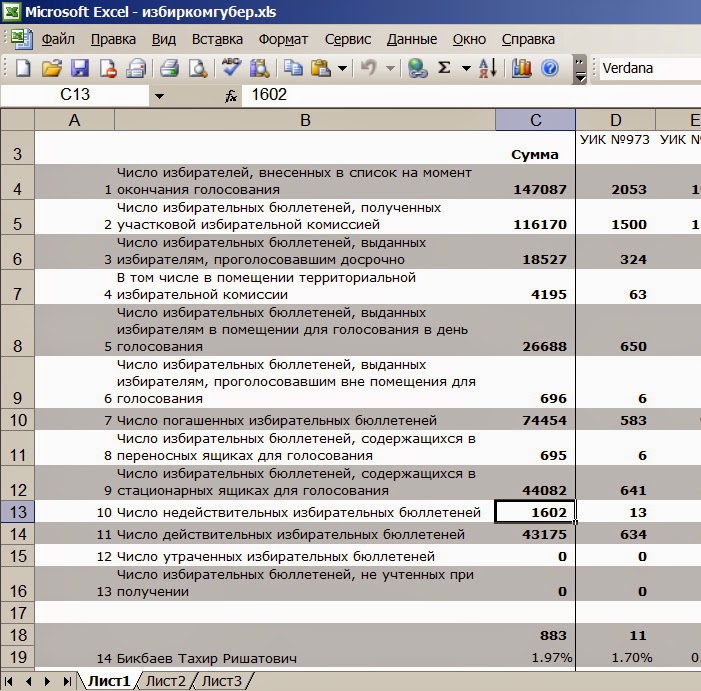Click the Copy icon in the toolbar
The width and height of the screenshot is (701, 691).
pyautogui.click(x=293, y=68)
